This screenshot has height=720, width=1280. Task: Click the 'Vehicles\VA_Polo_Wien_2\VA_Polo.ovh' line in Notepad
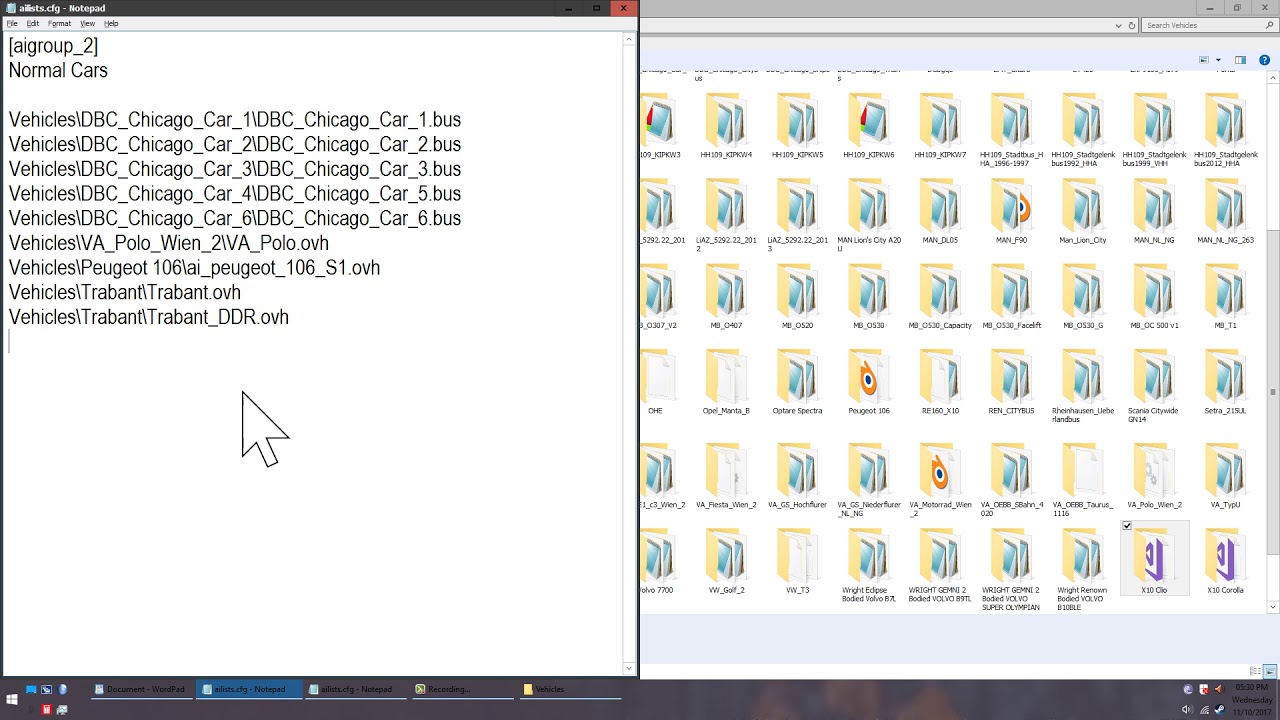[169, 243]
